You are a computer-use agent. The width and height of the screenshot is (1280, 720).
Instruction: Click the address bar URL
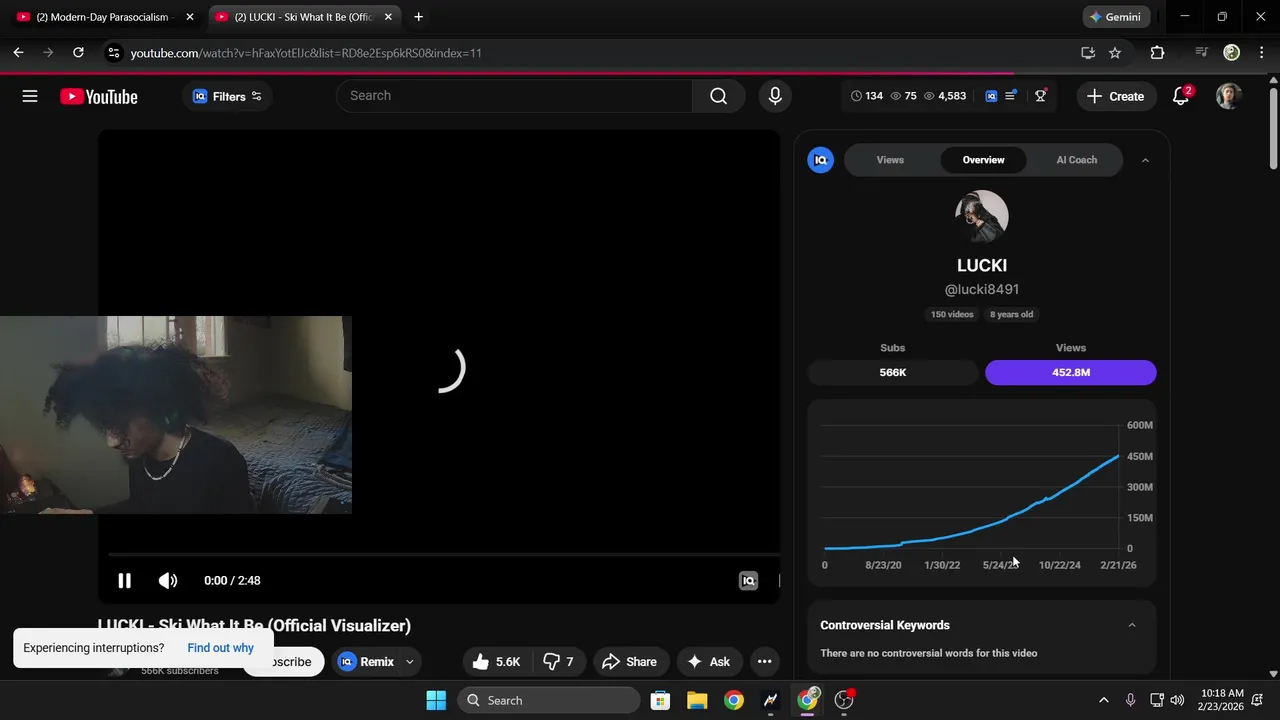pos(306,53)
